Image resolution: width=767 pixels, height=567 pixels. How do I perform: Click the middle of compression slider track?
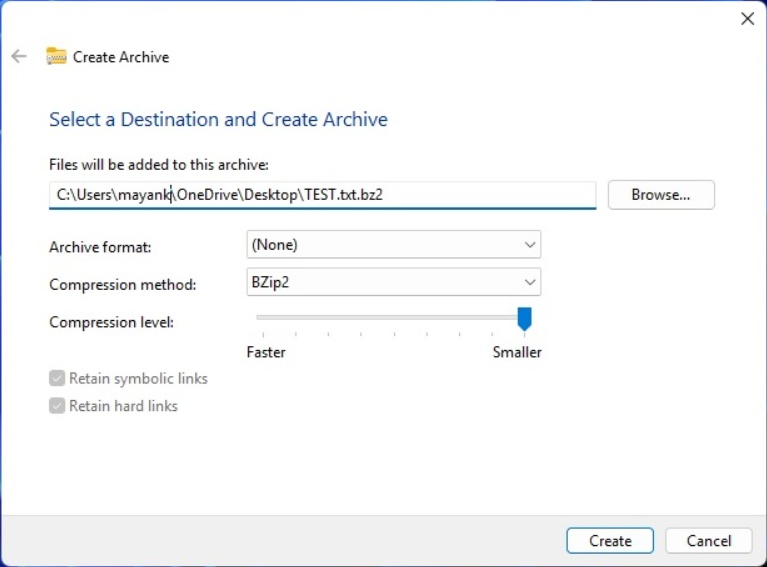pyautogui.click(x=394, y=318)
